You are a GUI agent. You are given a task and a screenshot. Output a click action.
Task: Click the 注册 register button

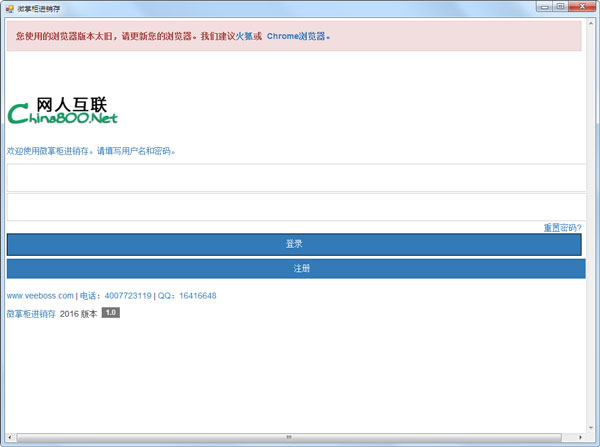click(x=296, y=269)
